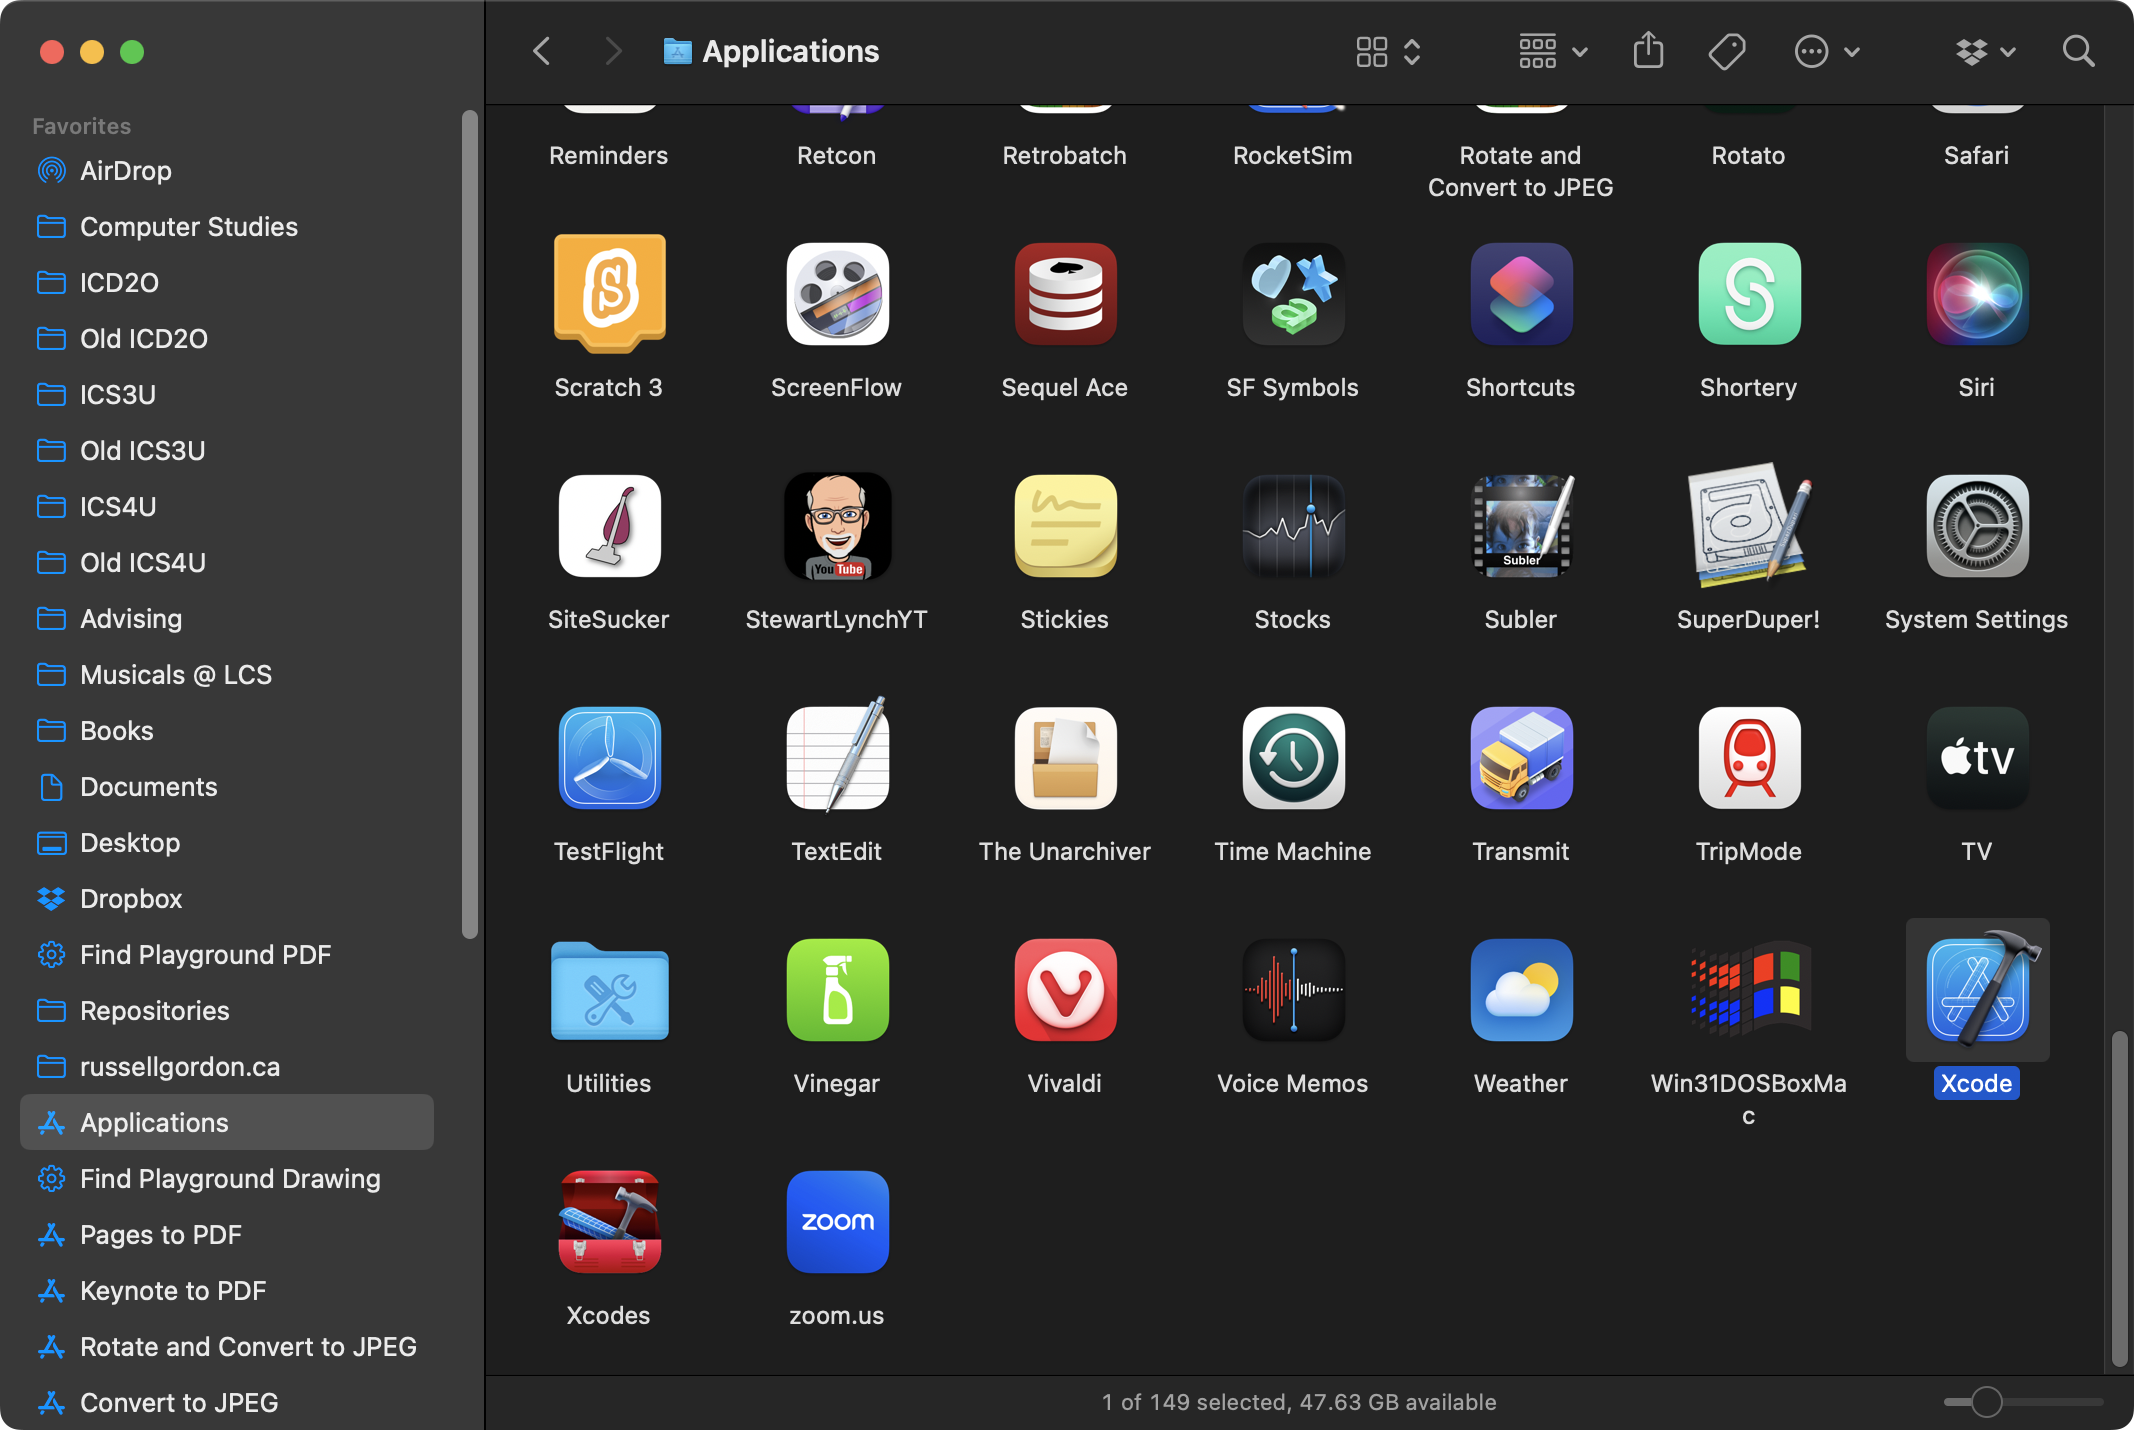Select the Transmit truck icon
Screen dimensions: 2134x1430
(x=1520, y=758)
